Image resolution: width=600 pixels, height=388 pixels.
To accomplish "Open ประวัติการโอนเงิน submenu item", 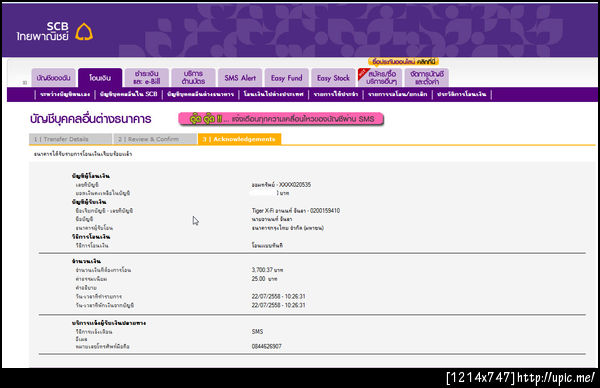I will [x=461, y=94].
